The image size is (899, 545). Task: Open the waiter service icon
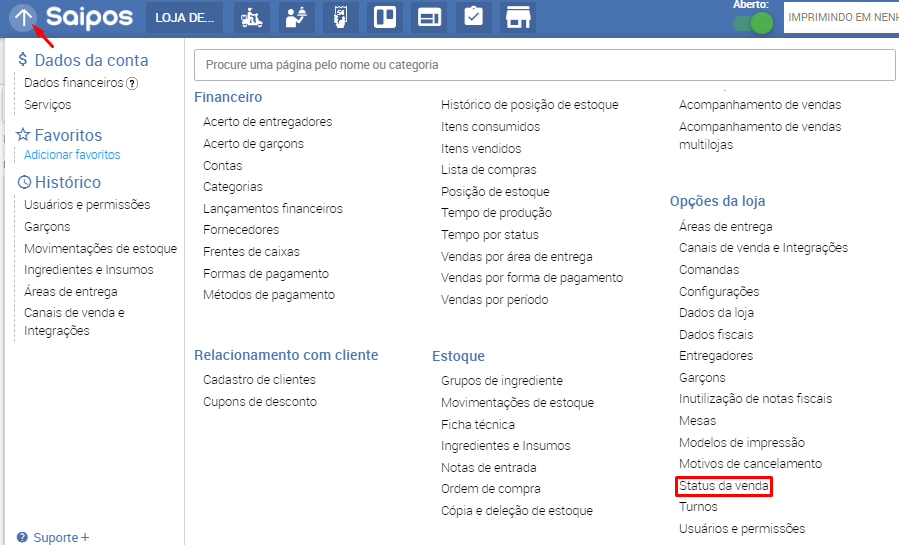pos(295,18)
